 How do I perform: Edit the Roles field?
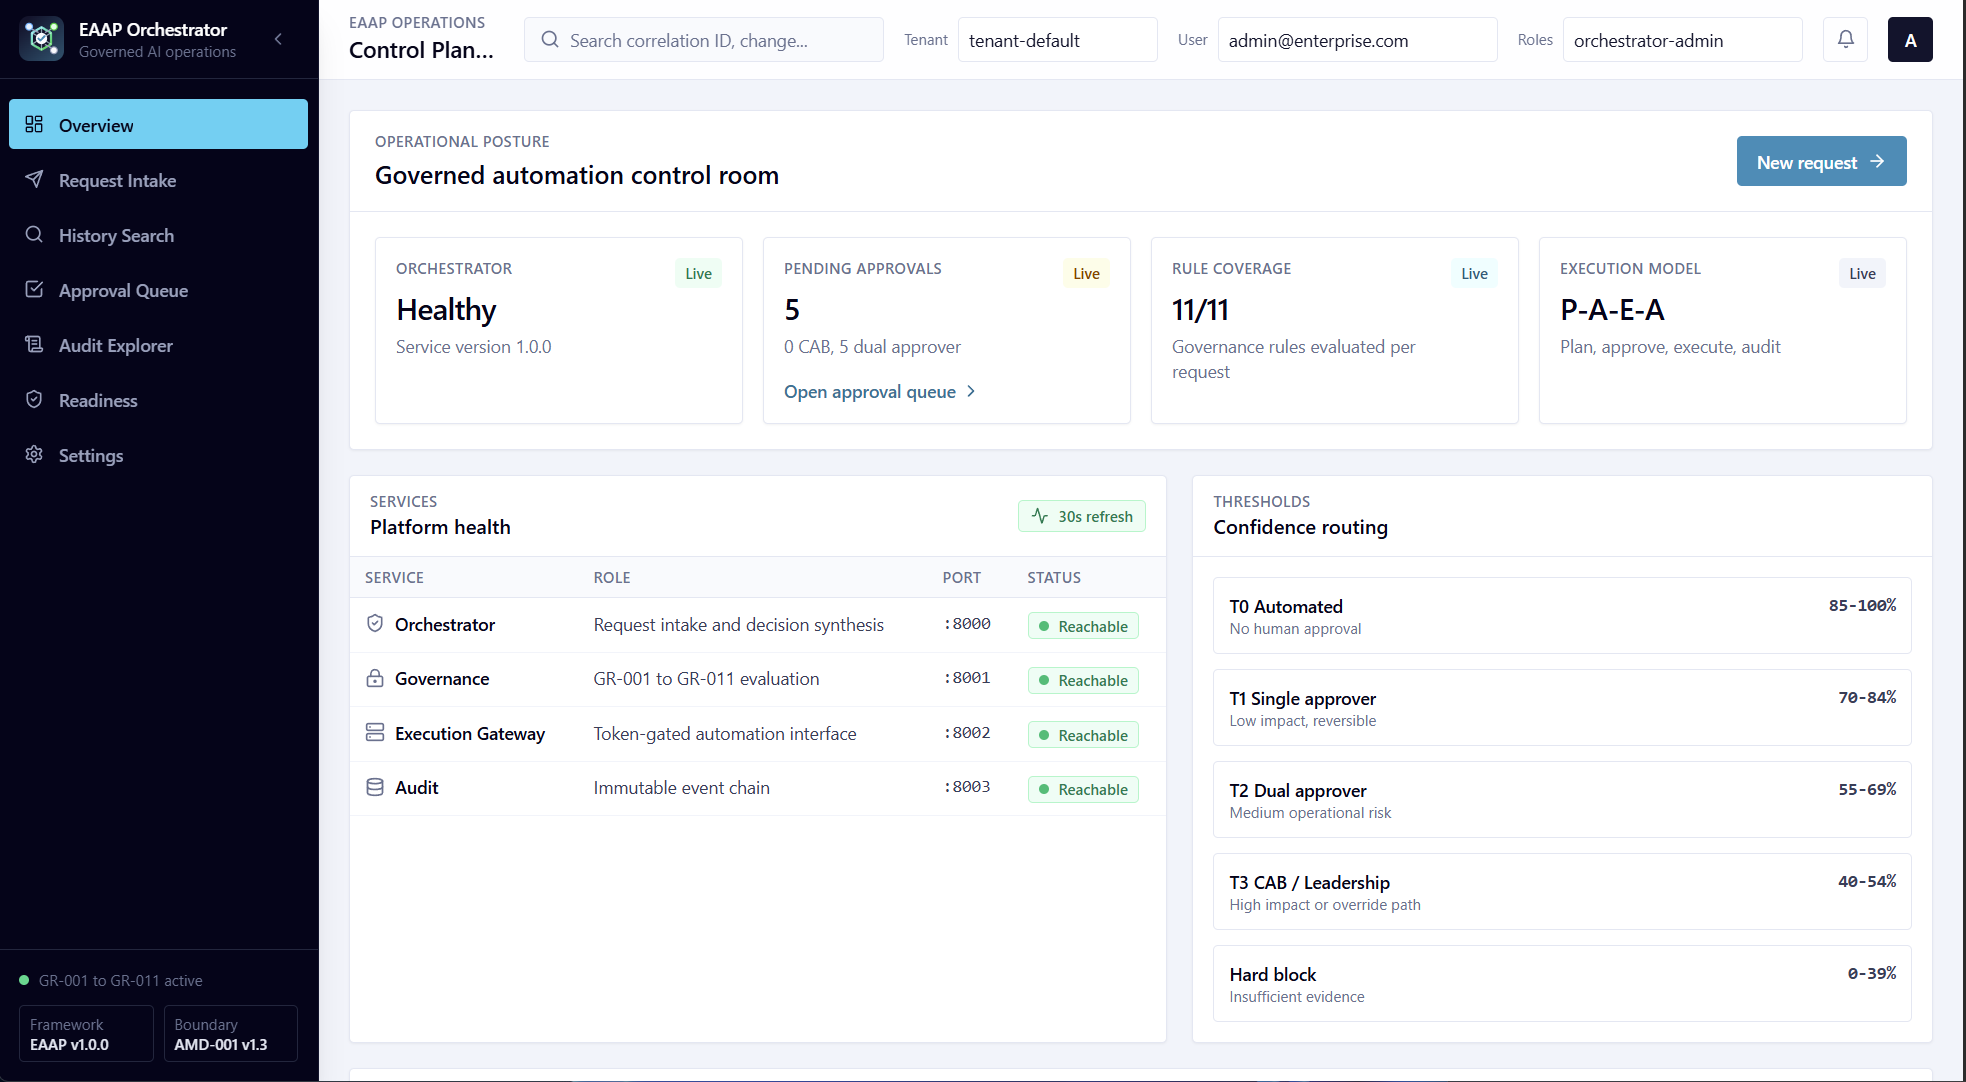tap(1683, 40)
